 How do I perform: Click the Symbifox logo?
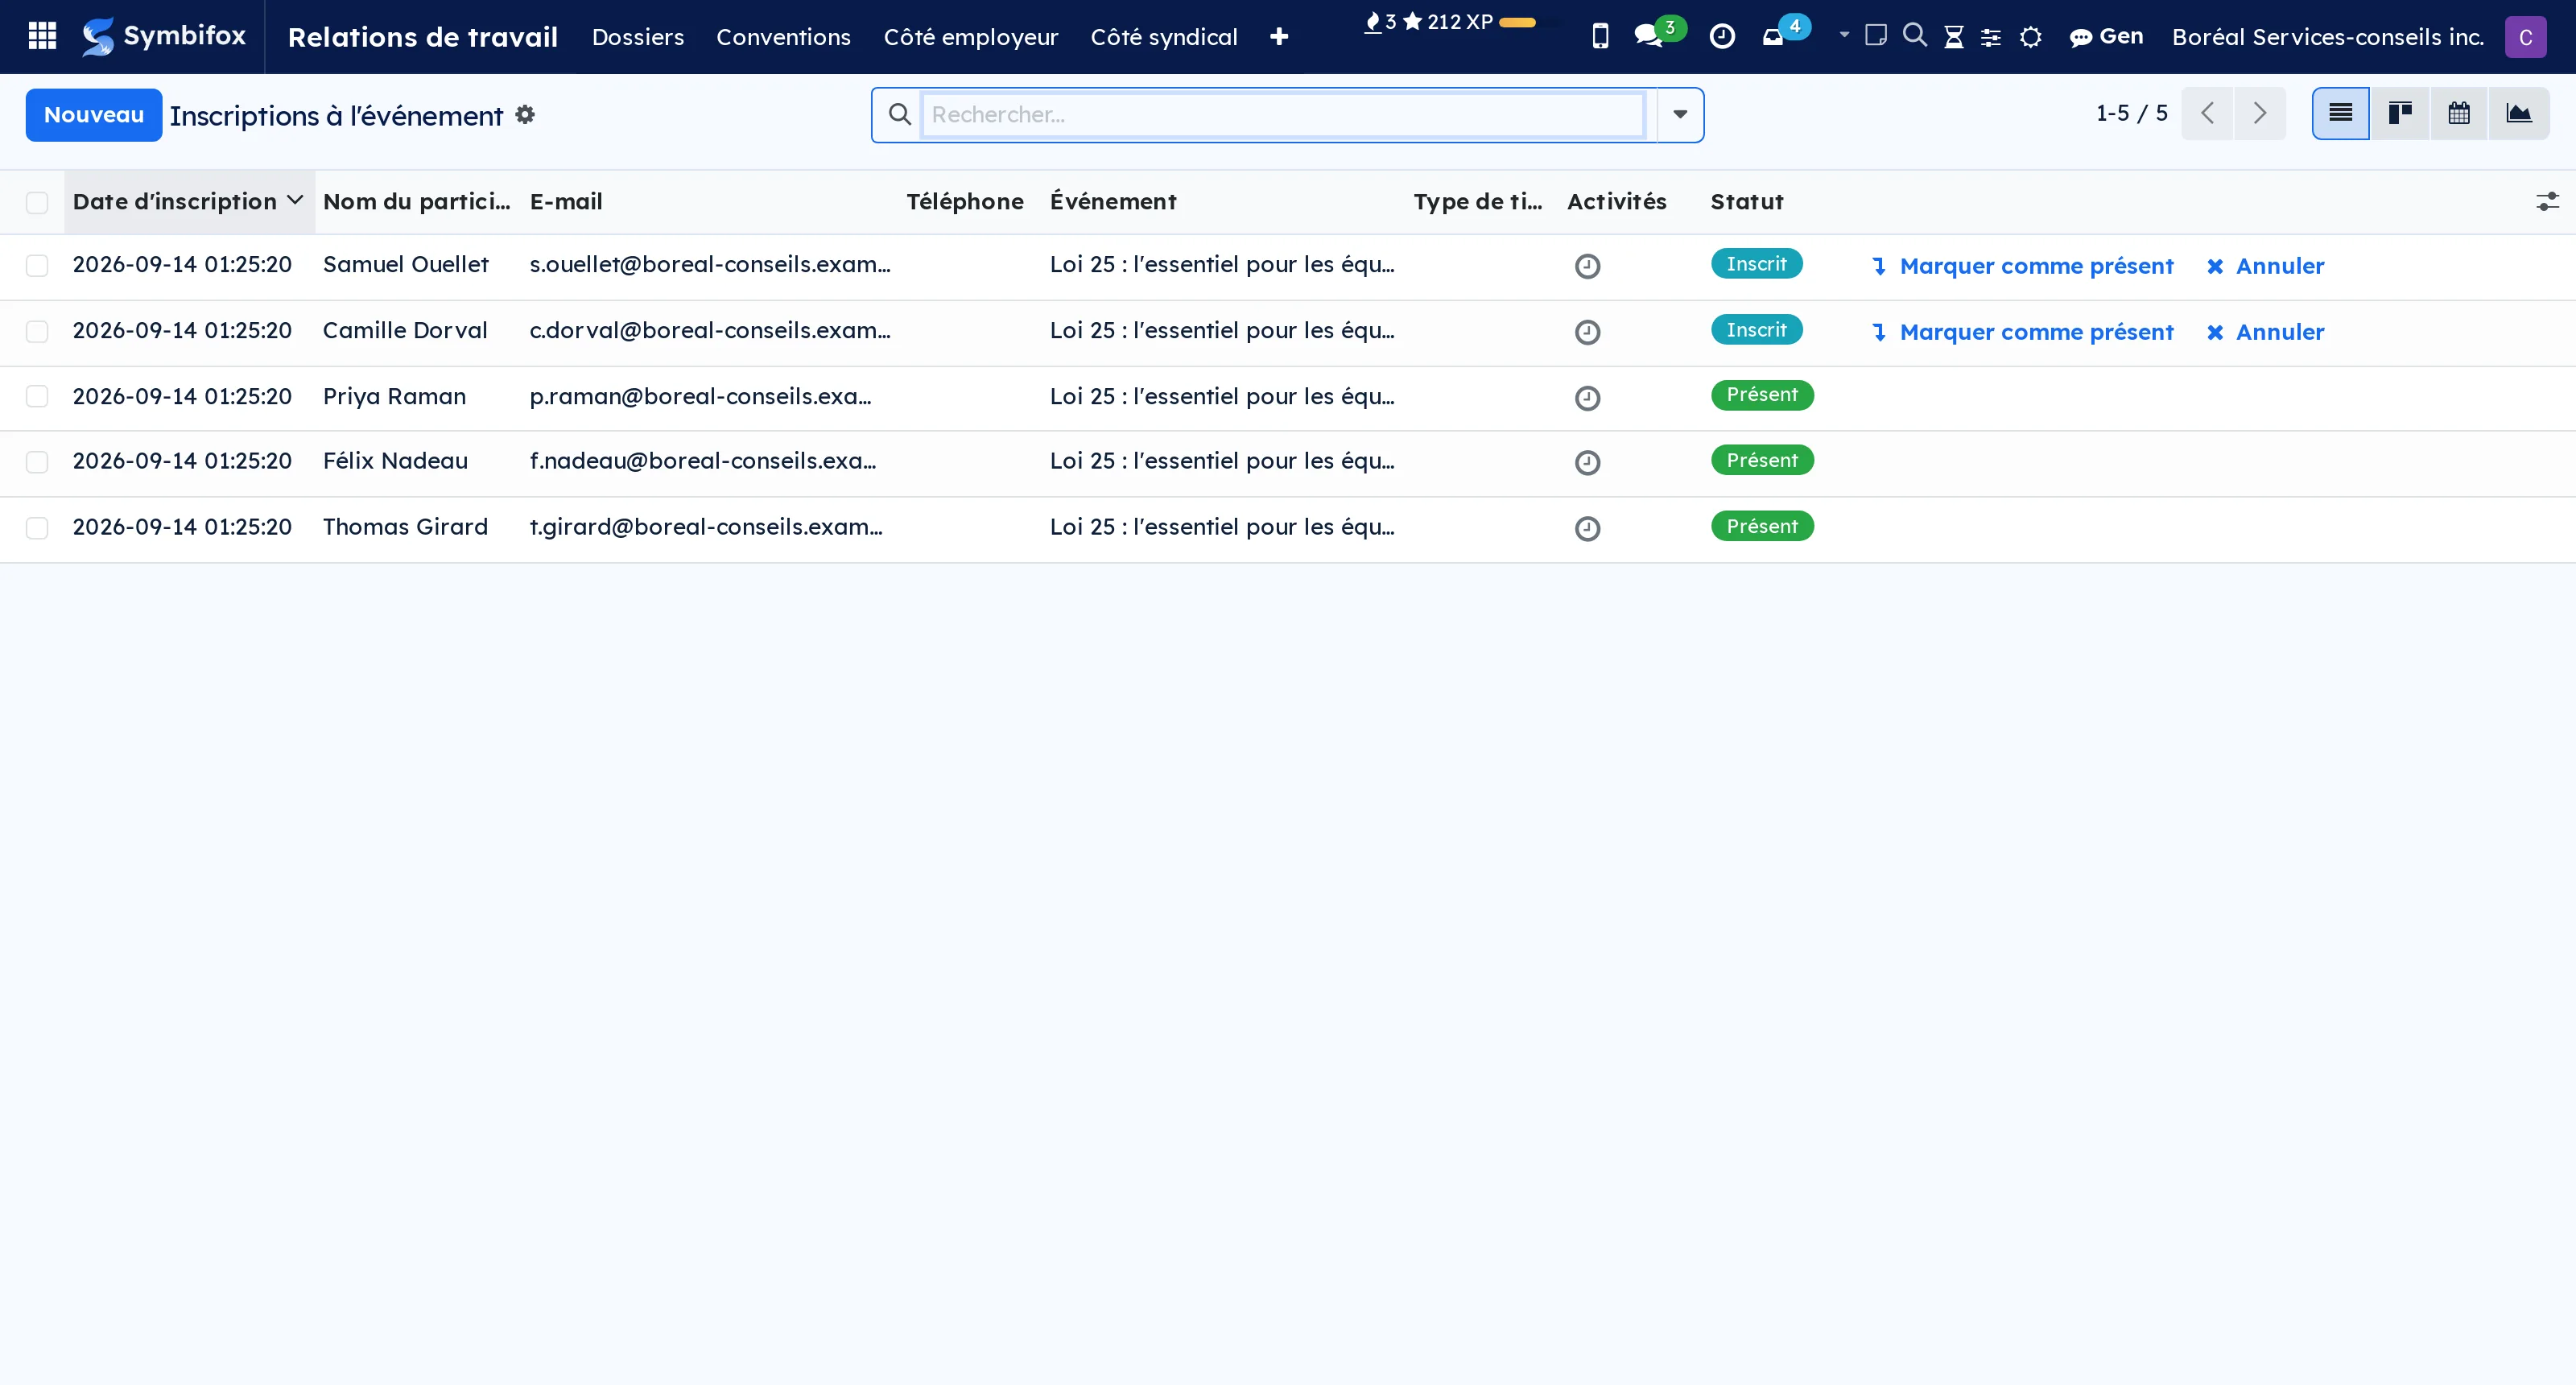164,37
